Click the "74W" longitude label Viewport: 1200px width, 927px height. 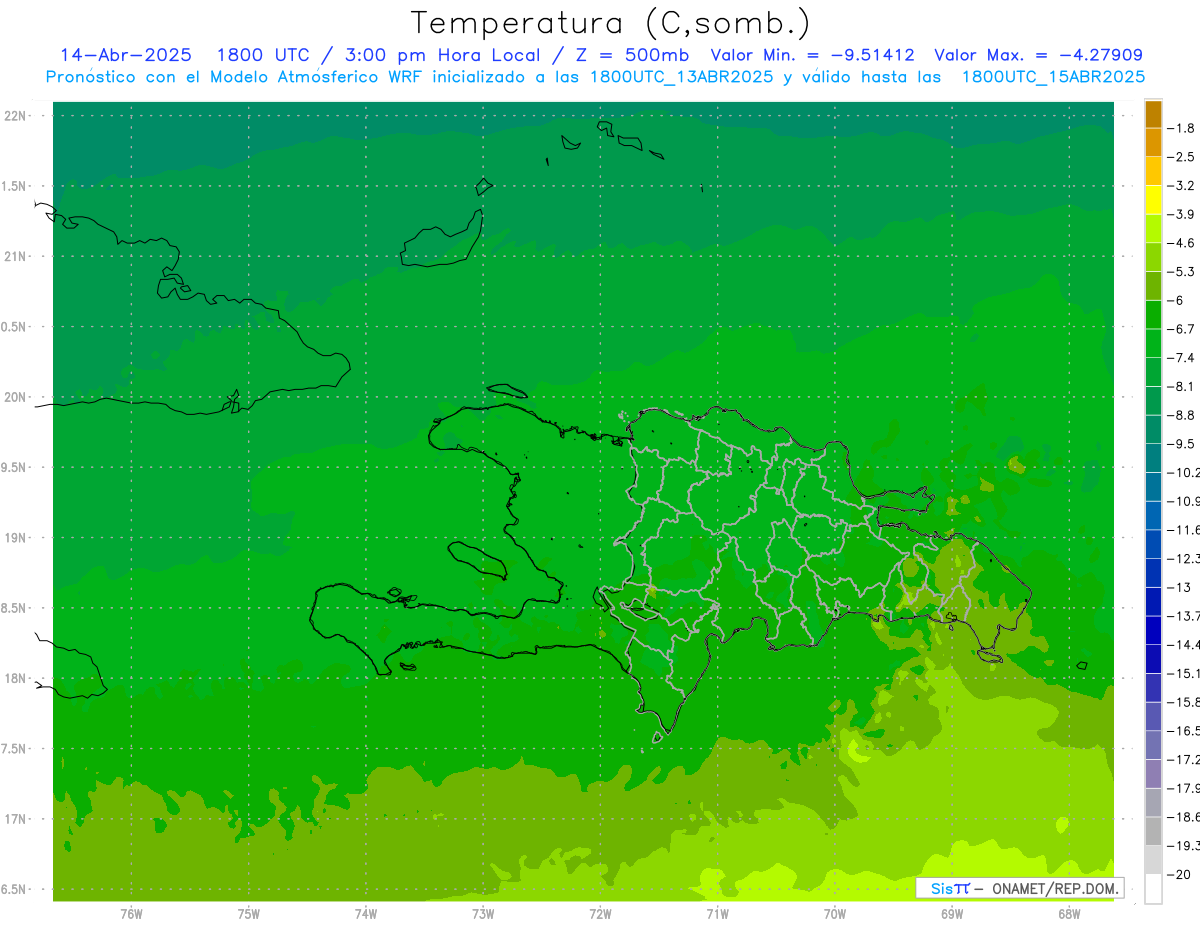tap(366, 914)
